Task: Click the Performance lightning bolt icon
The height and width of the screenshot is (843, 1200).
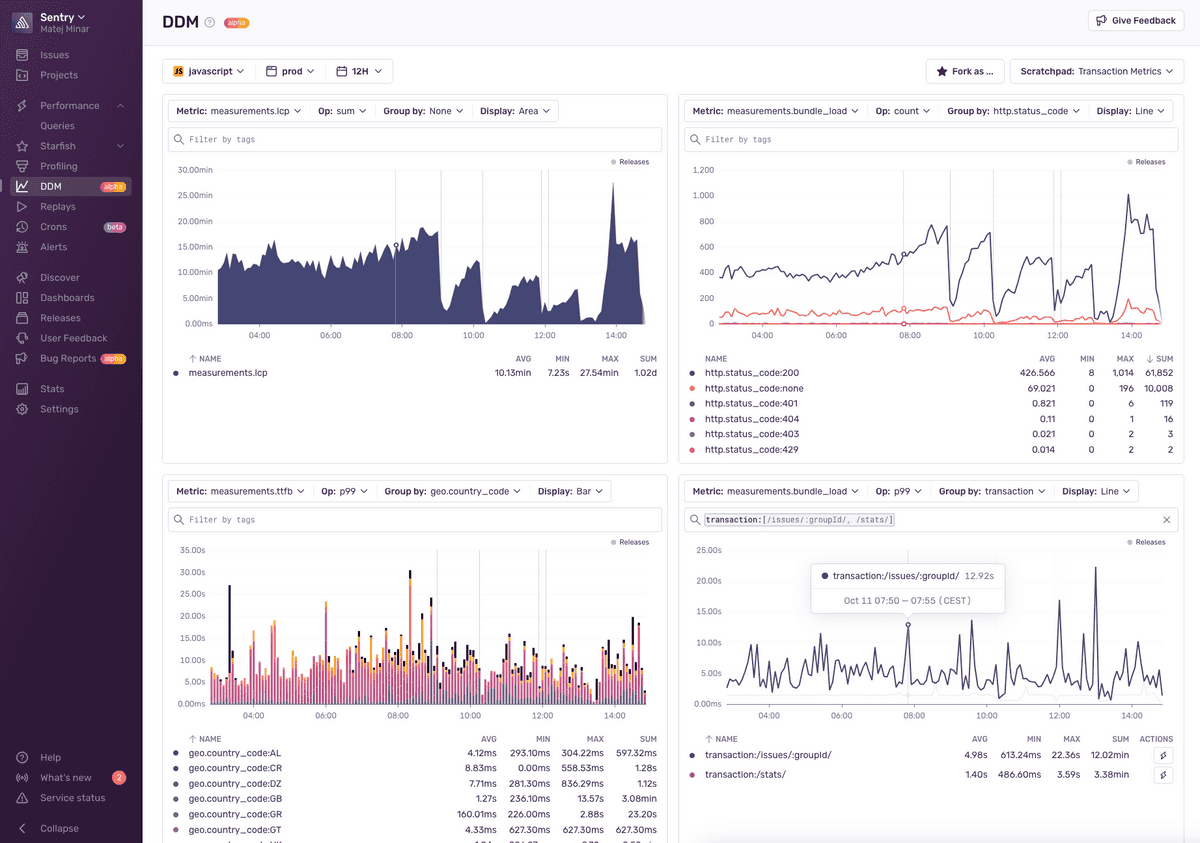Action: [22, 106]
